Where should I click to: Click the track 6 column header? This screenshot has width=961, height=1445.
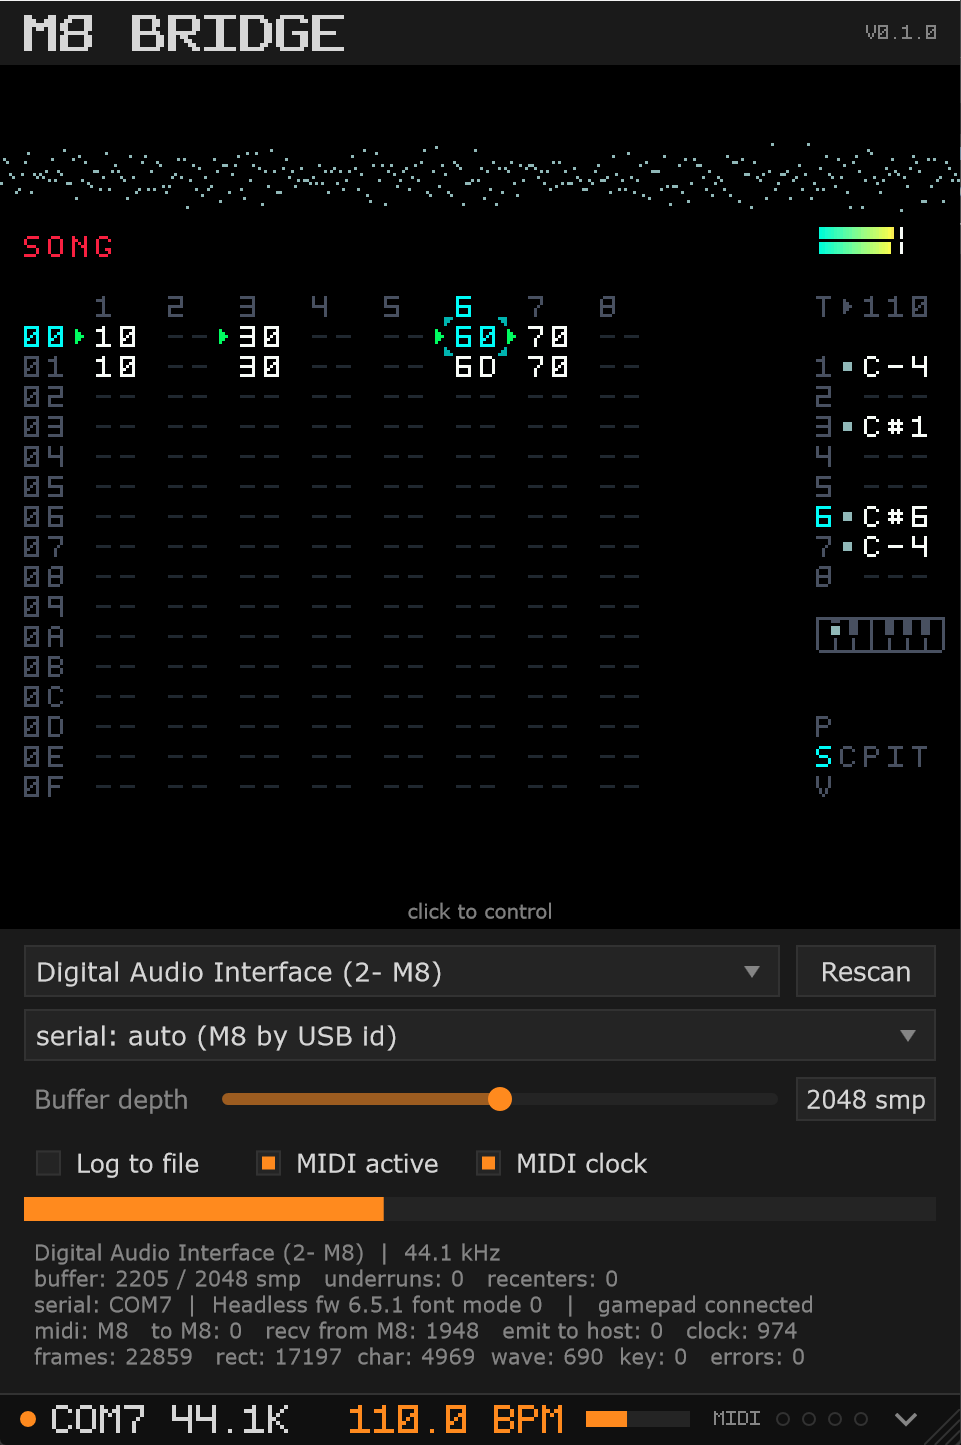(x=463, y=306)
